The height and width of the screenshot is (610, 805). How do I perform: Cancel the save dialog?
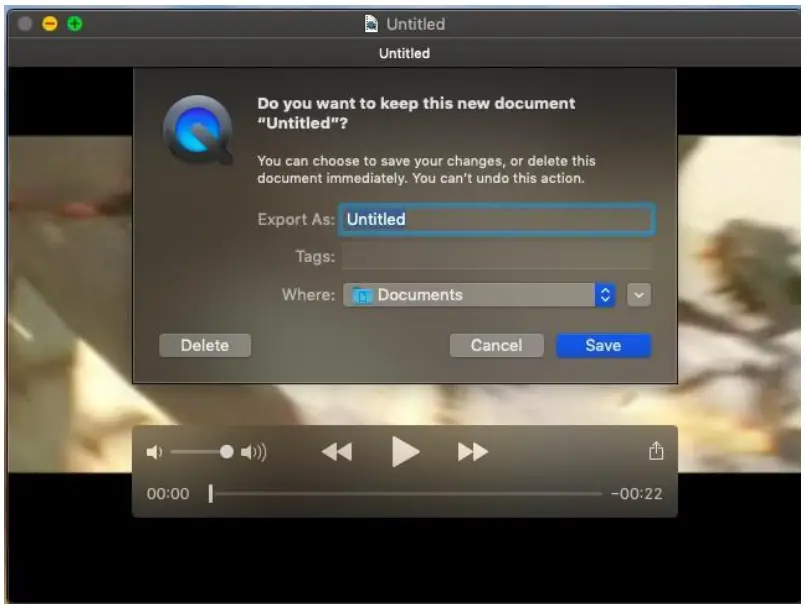click(496, 345)
